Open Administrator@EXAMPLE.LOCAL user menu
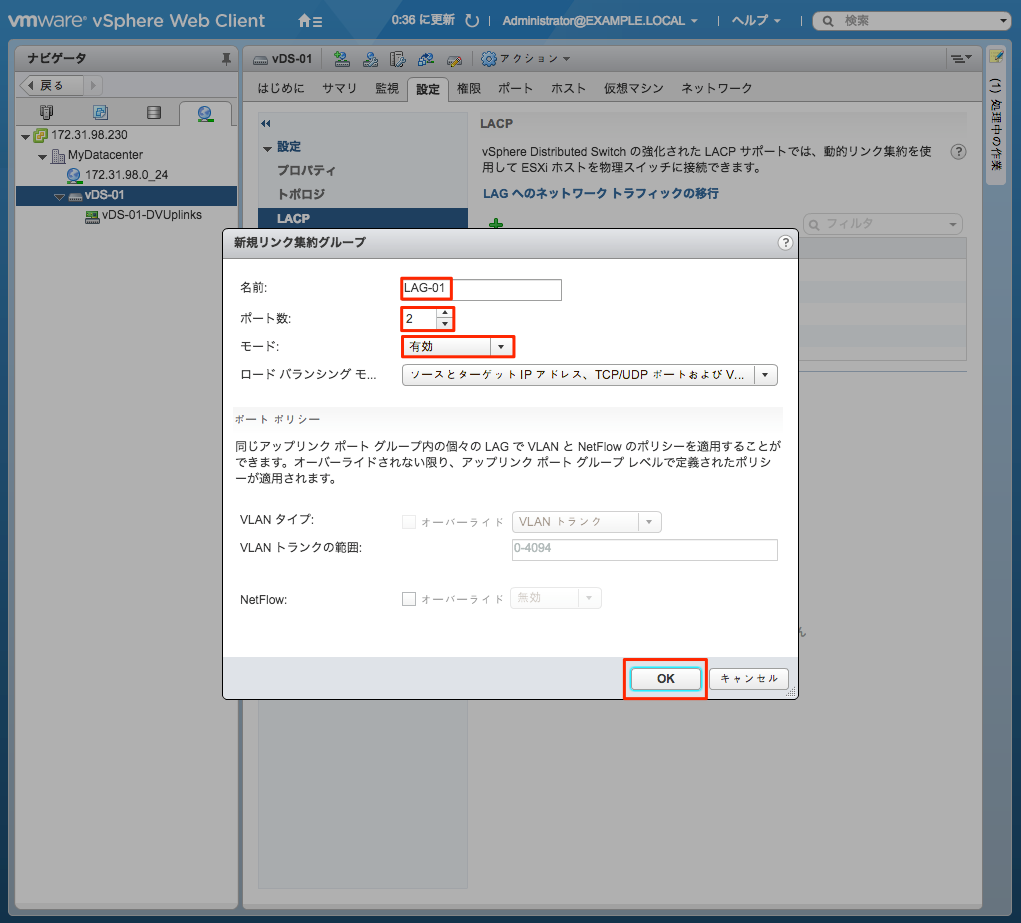This screenshot has width=1021, height=923. (600, 21)
